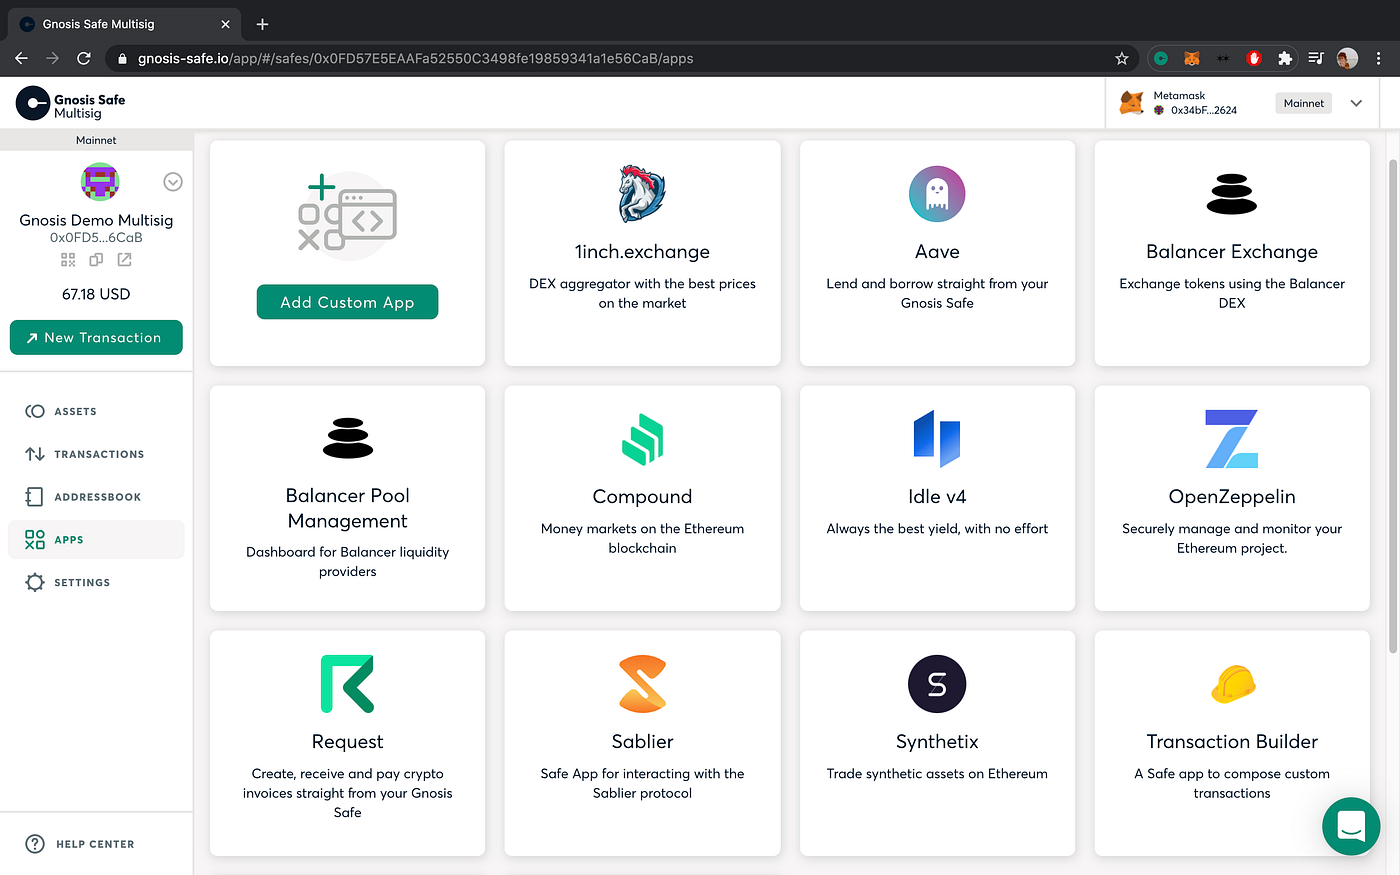This screenshot has width=1400, height=875.
Task: Open MetaMask fox extension in Chrome toolbar
Action: point(1192,58)
